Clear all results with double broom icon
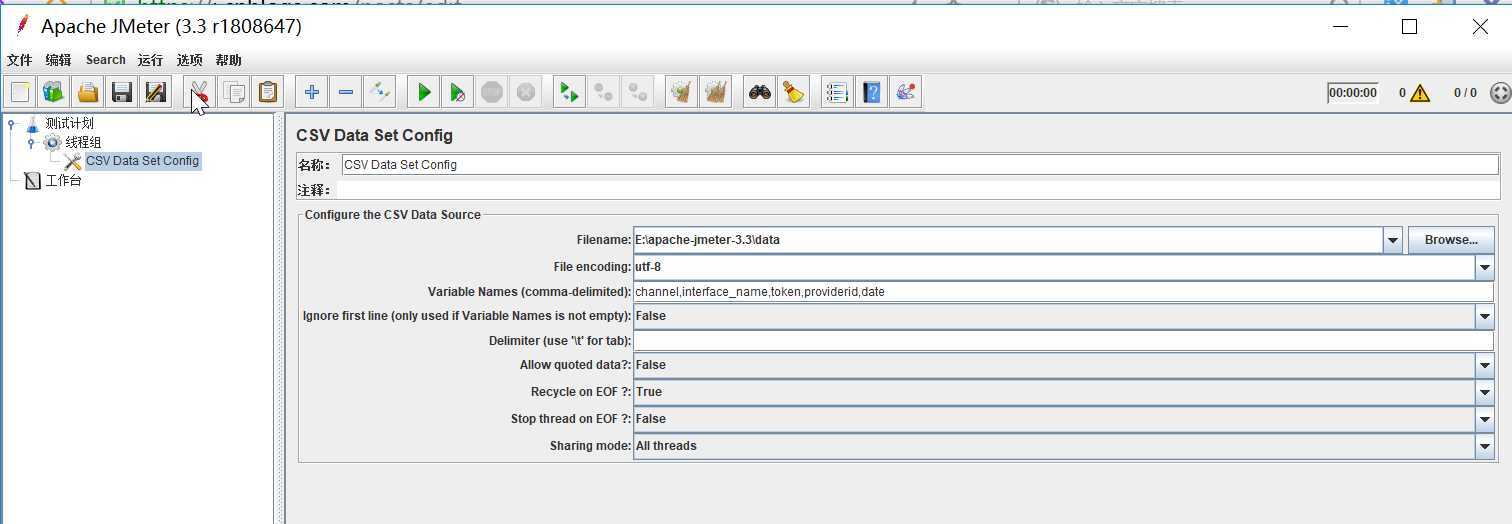 click(716, 92)
